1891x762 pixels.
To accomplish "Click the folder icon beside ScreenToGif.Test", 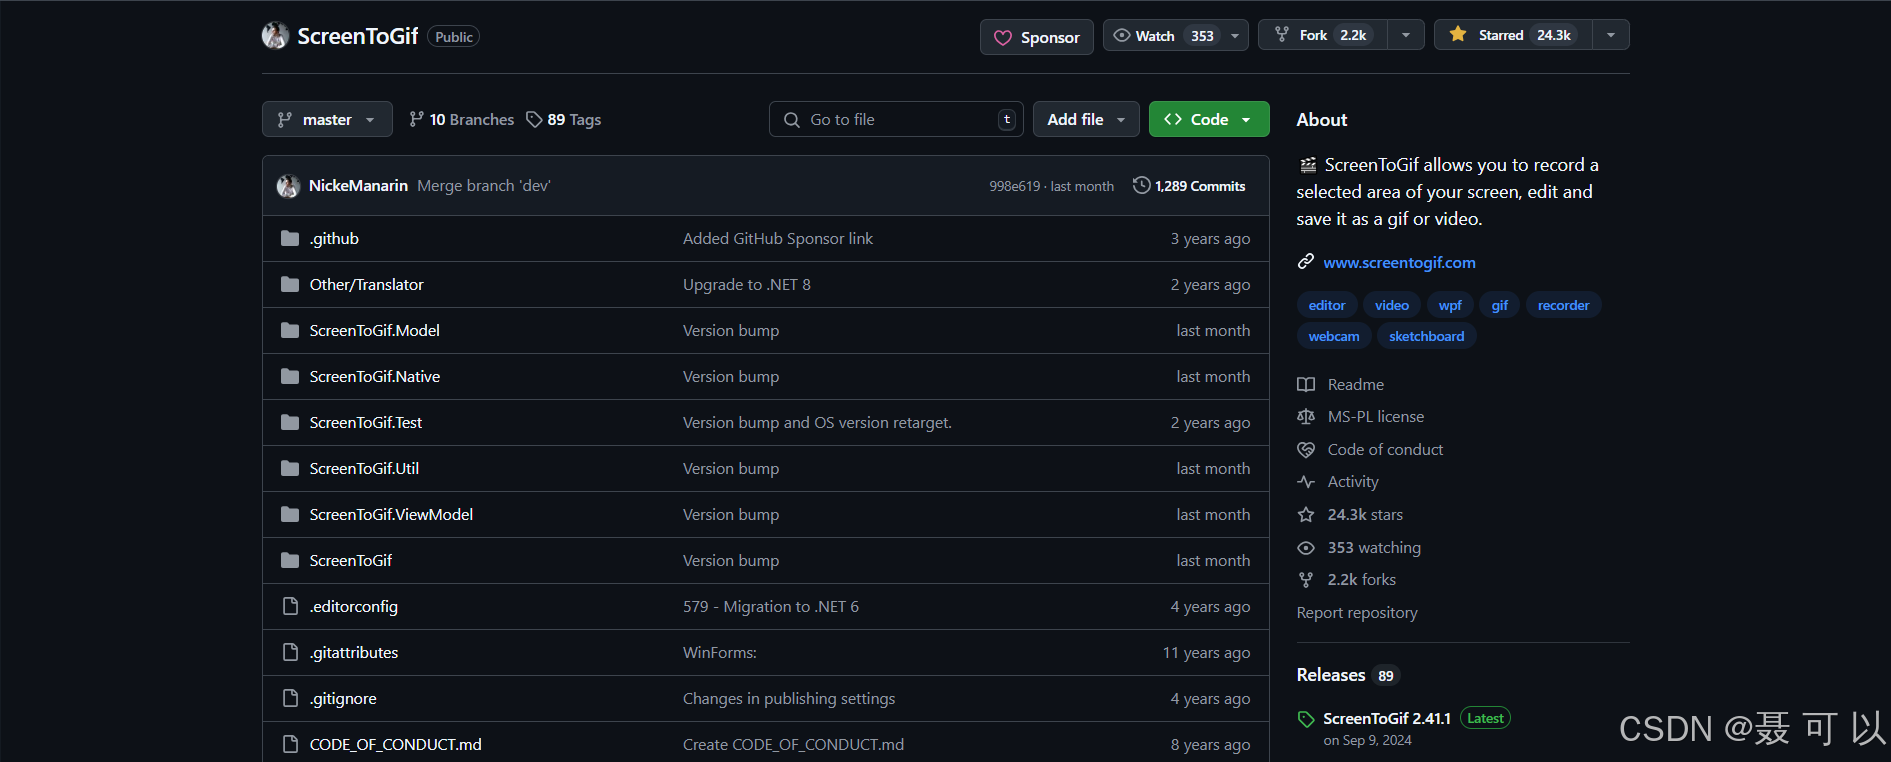I will [290, 422].
